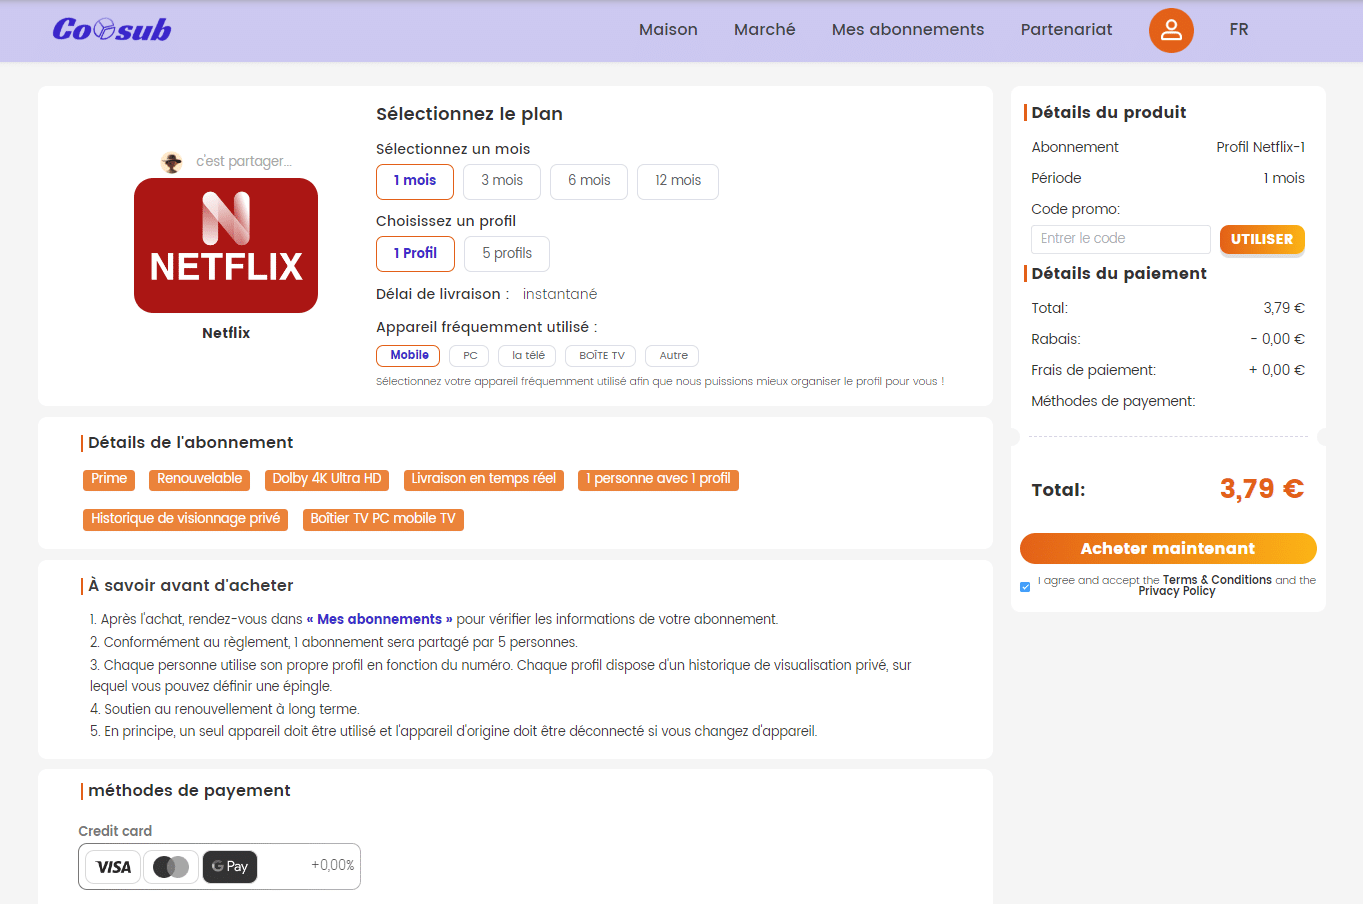Choose the 5 profils option
1363x904 pixels.
point(507,254)
